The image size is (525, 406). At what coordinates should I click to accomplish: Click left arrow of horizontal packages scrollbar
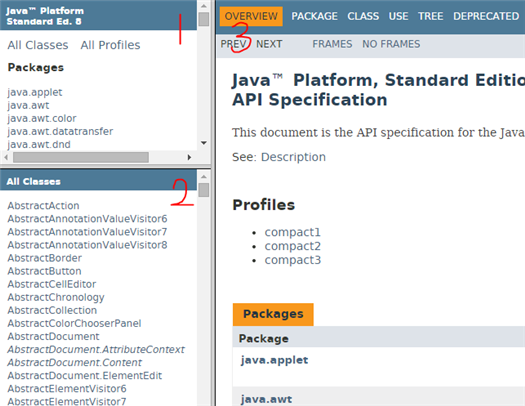point(6,157)
